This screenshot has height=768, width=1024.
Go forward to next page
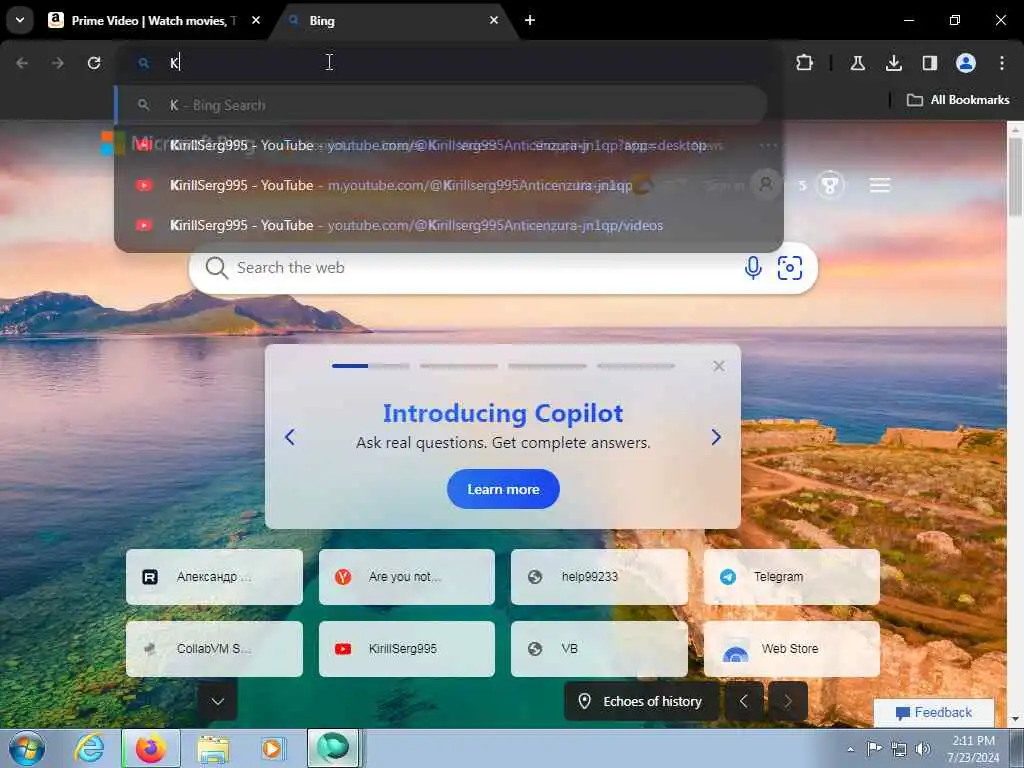click(57, 63)
